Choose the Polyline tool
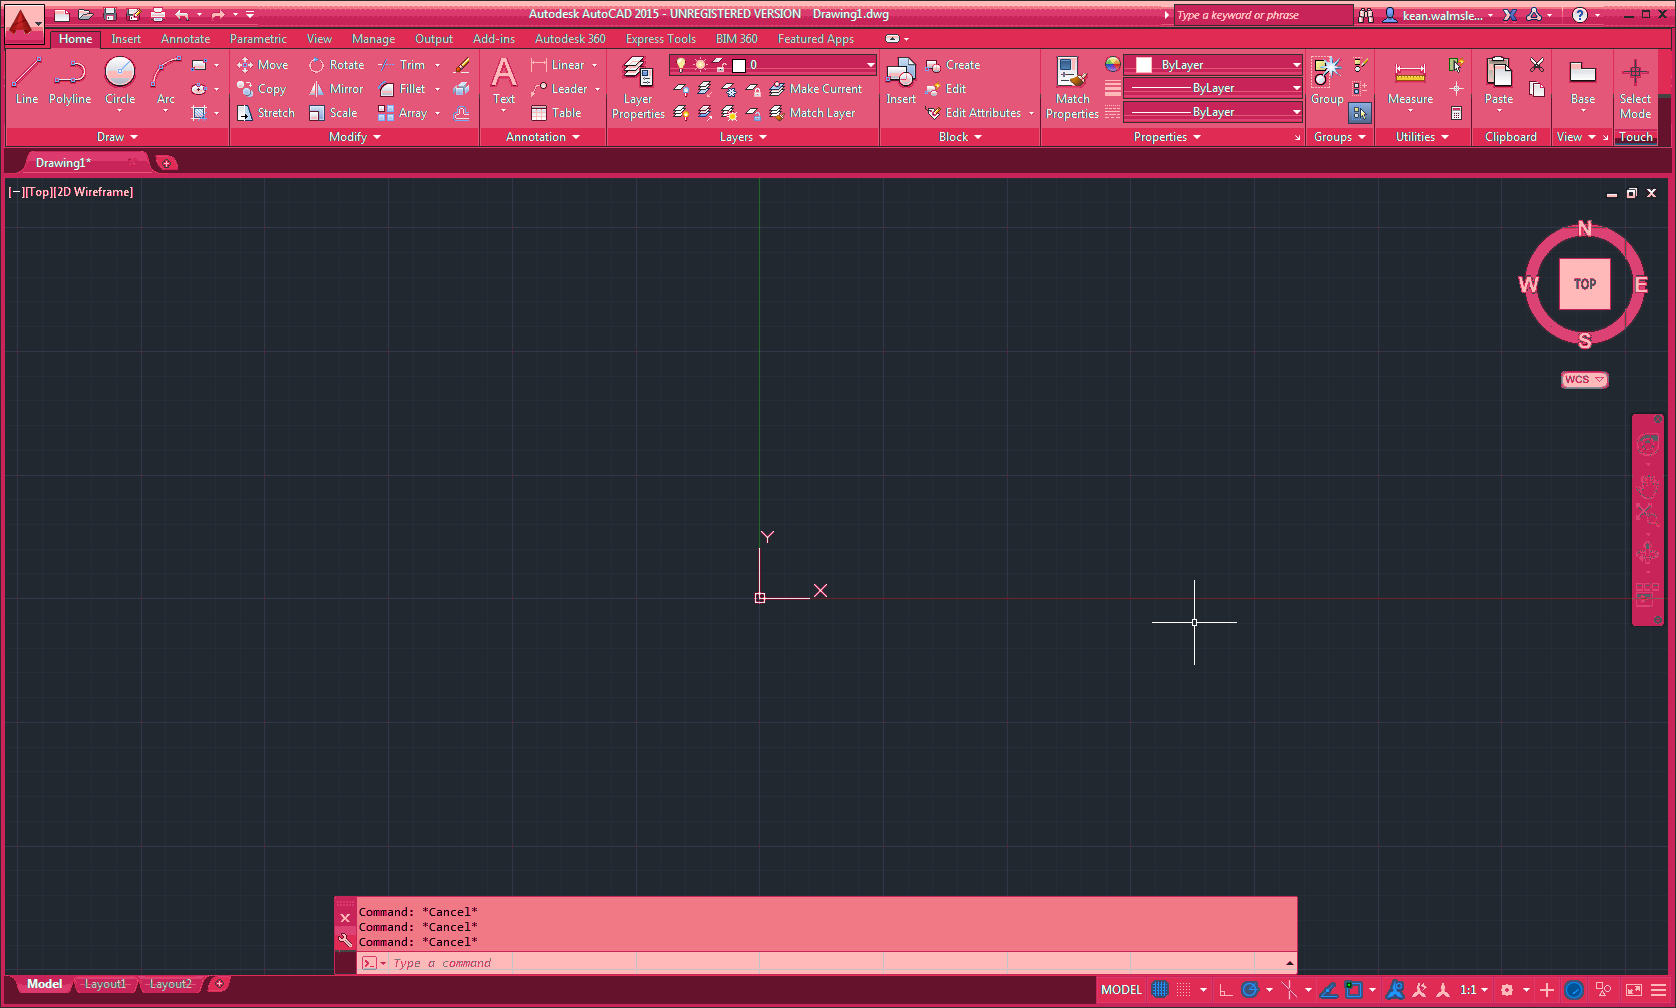This screenshot has width=1676, height=1008. point(70,80)
